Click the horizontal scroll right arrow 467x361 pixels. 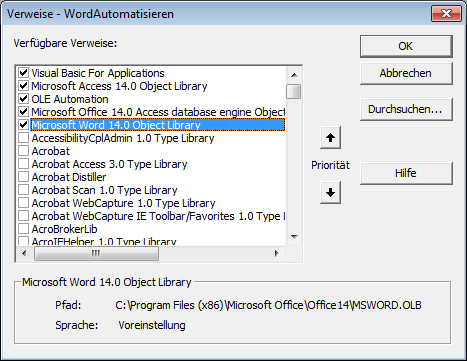tap(276, 253)
